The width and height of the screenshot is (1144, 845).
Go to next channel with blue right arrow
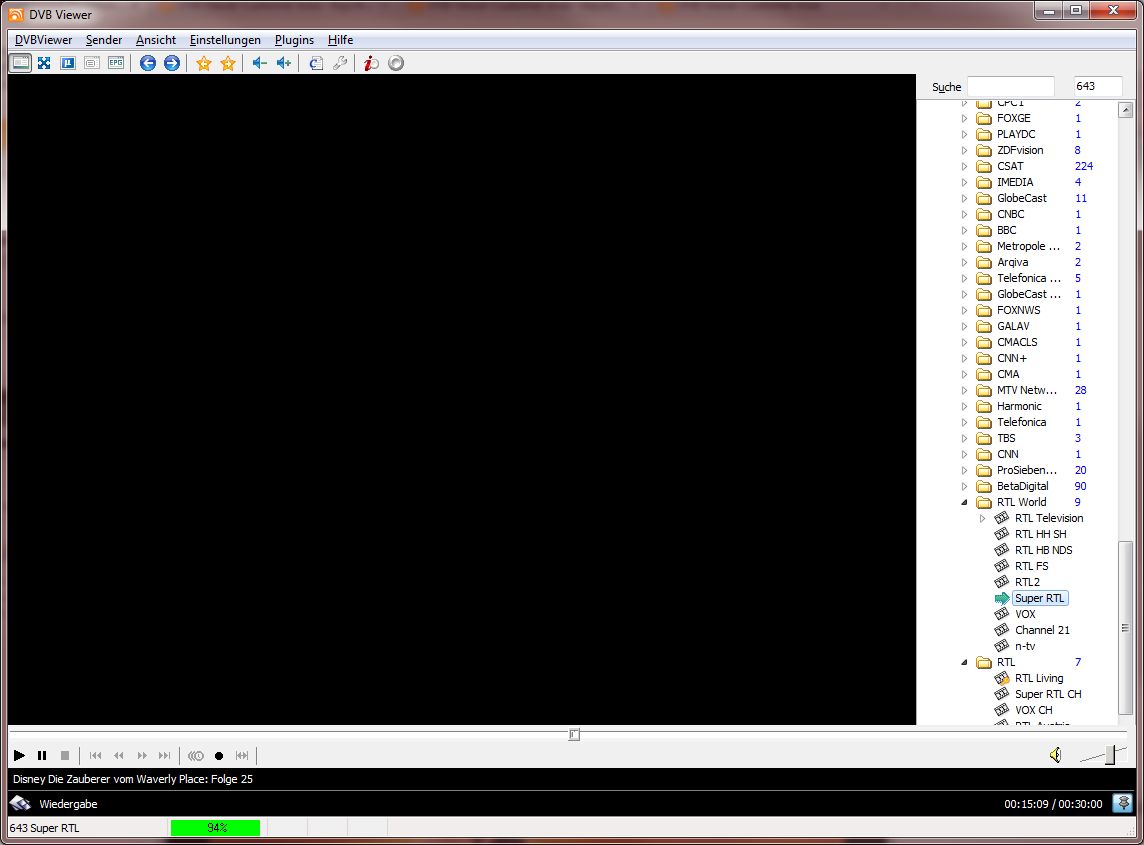[x=171, y=63]
